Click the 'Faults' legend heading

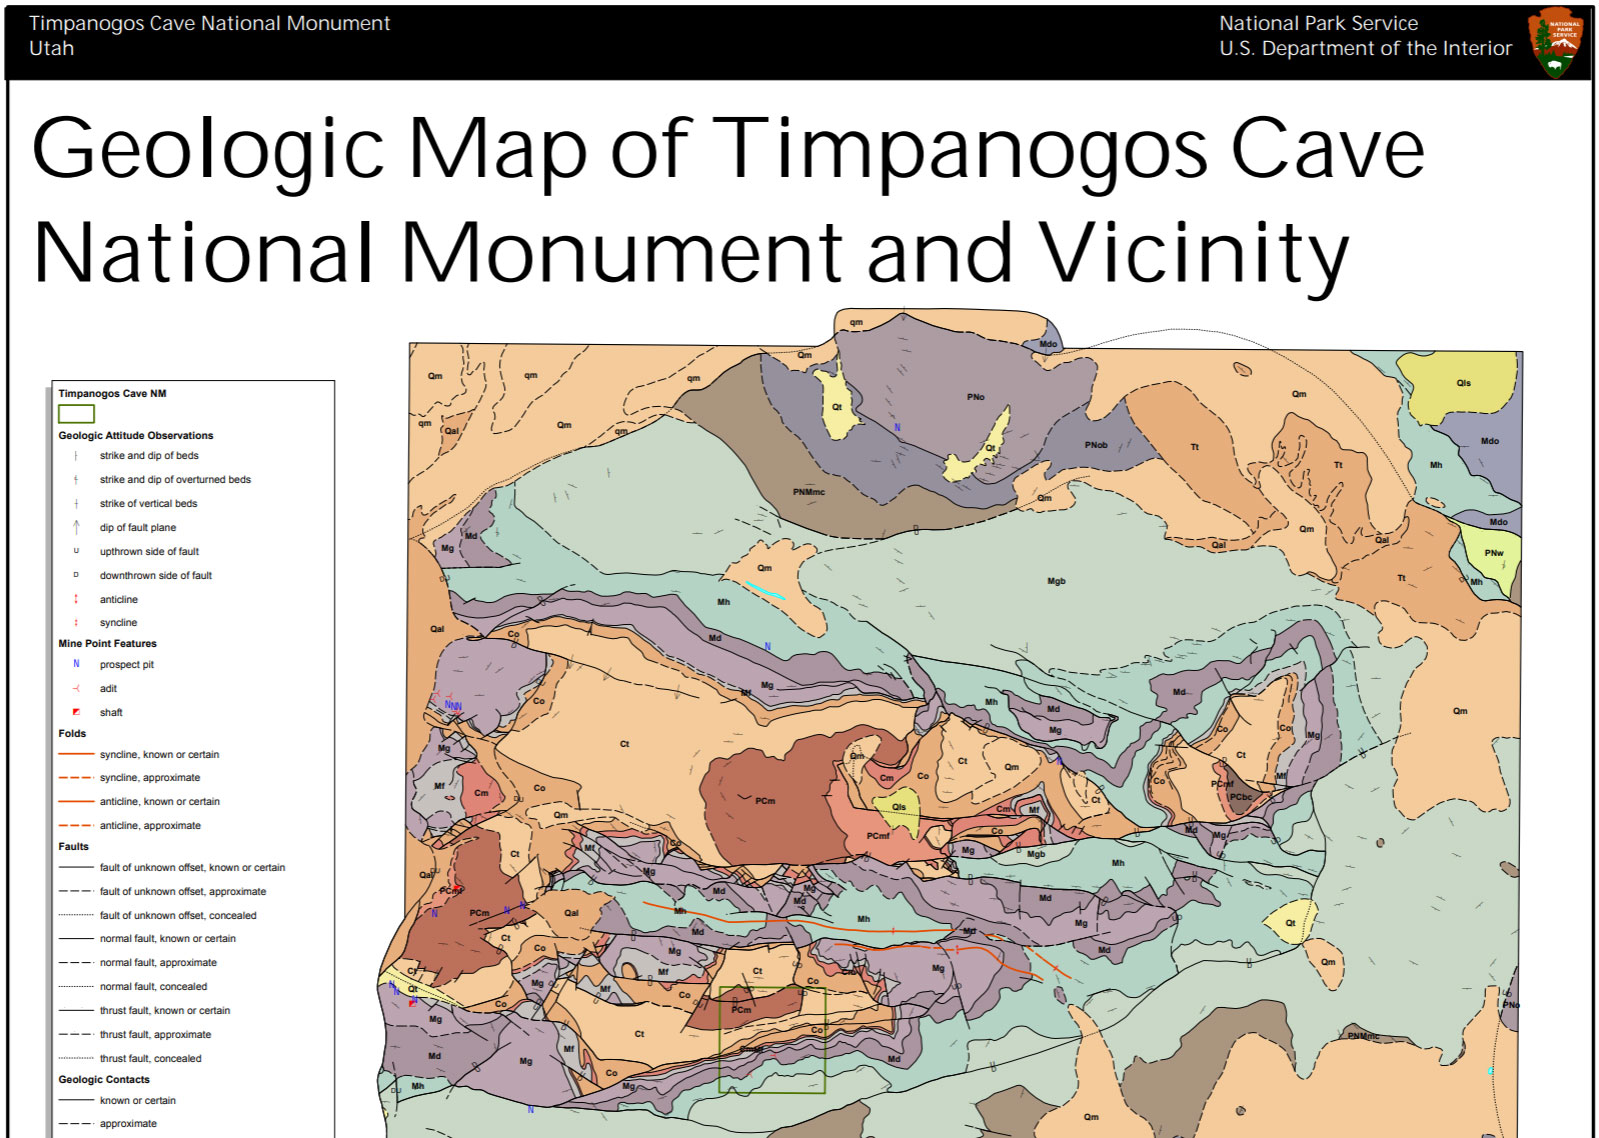[73, 846]
